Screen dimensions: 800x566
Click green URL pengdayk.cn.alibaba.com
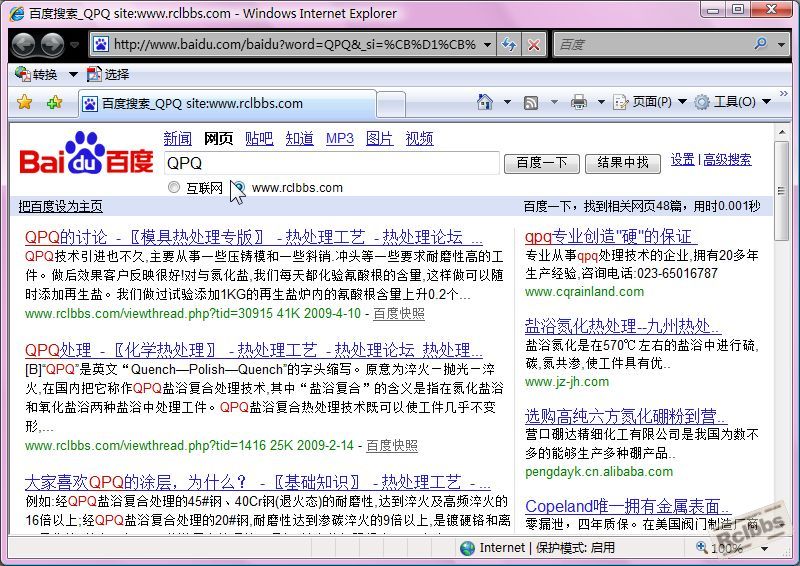coord(599,472)
